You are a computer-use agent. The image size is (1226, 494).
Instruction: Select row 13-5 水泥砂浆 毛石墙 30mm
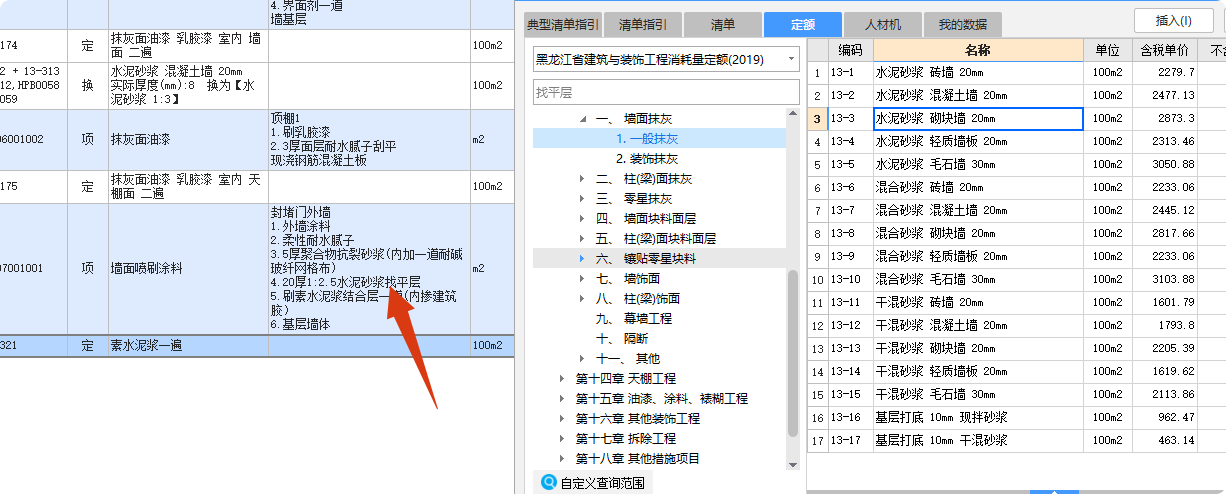pos(1015,164)
